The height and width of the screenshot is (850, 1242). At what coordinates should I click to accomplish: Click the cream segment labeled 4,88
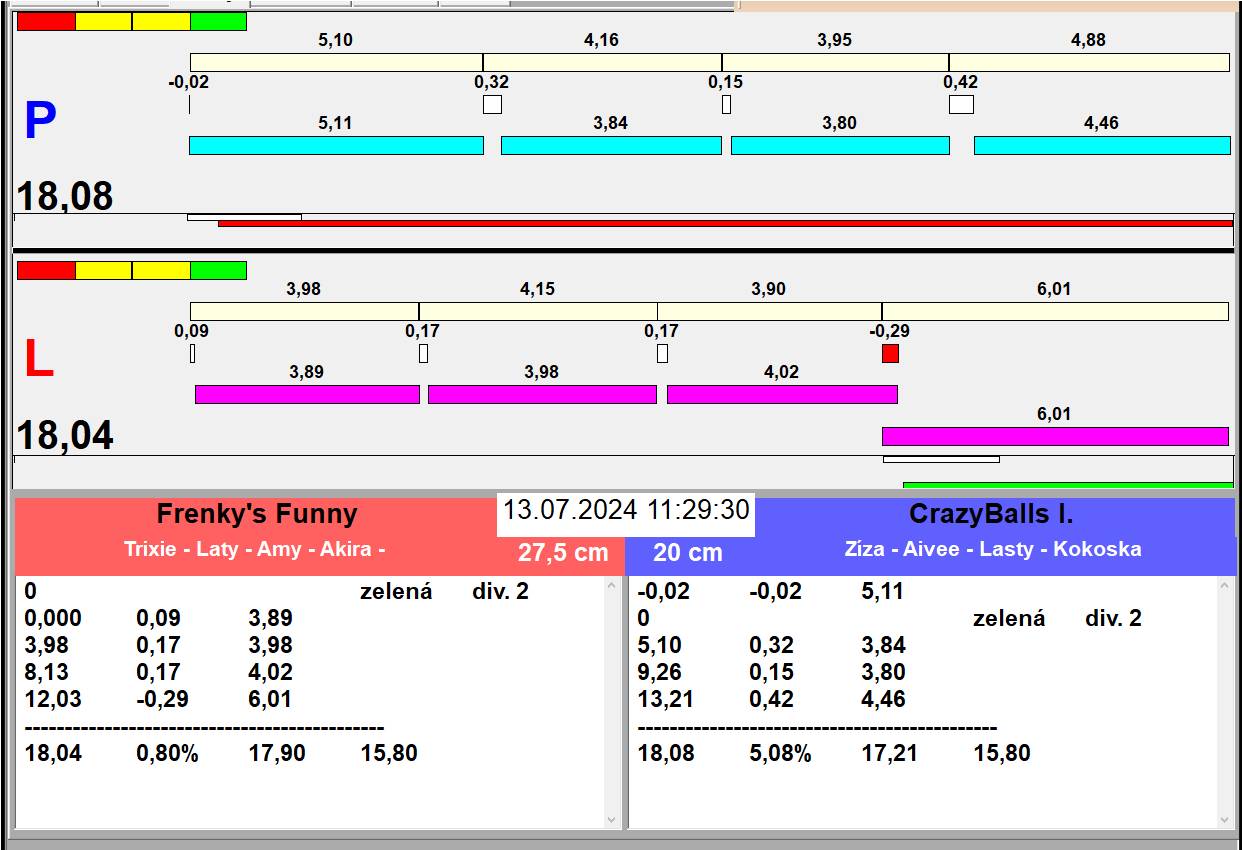[1089, 62]
